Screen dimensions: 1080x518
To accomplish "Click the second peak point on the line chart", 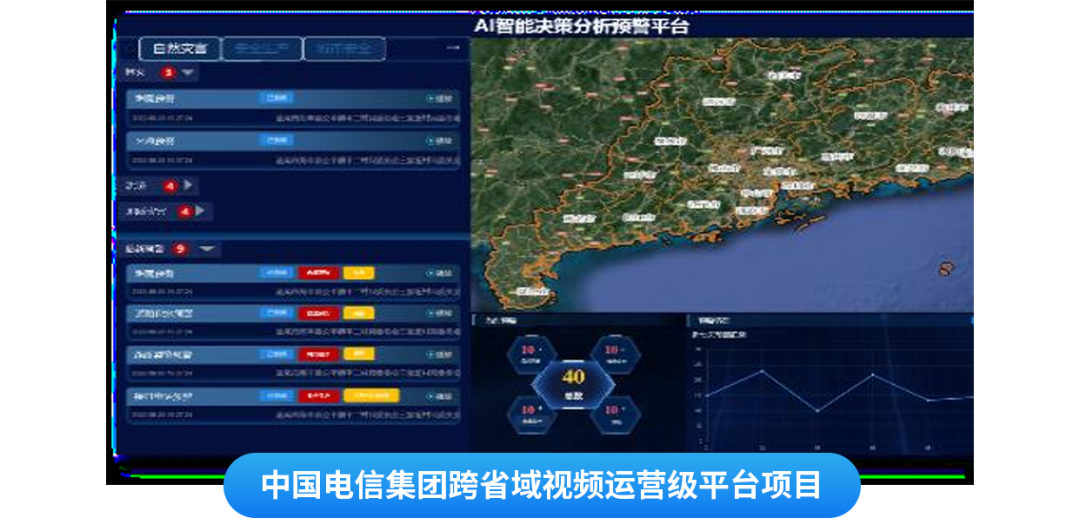I will (x=873, y=374).
